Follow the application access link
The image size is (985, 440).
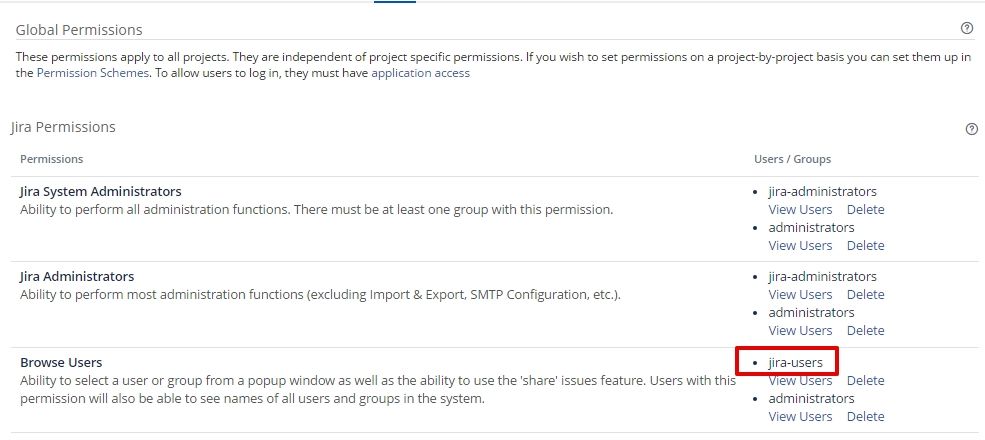coord(420,73)
